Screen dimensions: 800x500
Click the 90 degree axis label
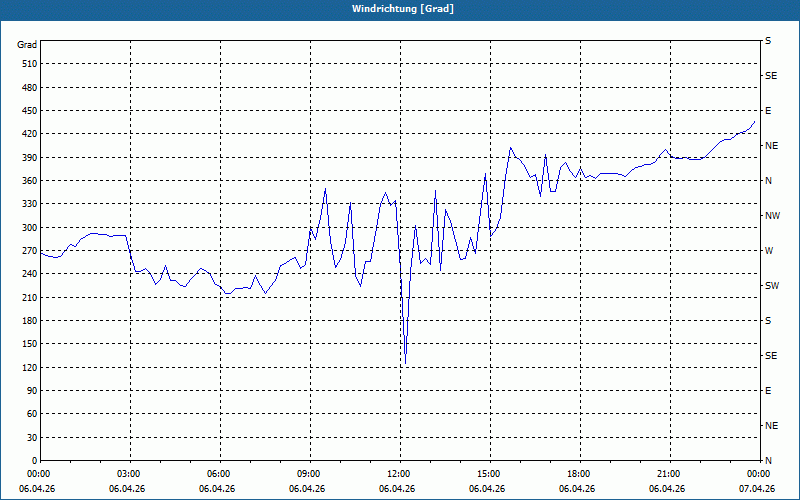point(32,391)
